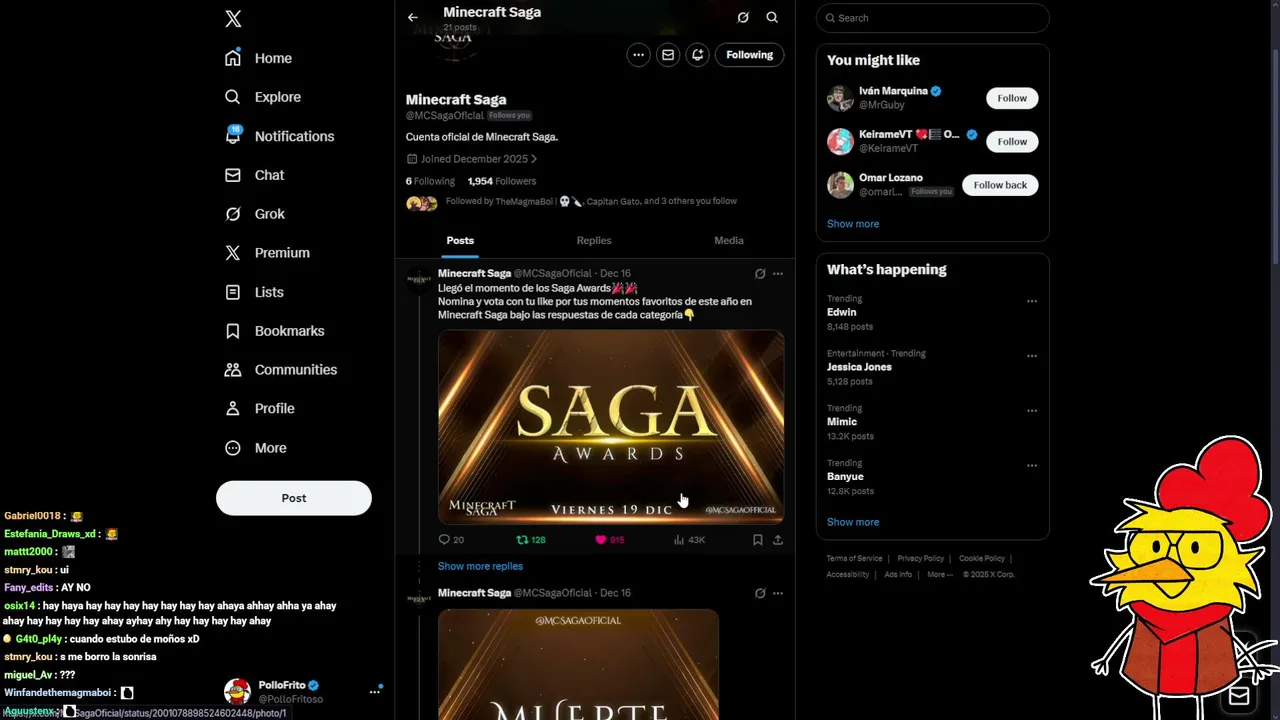Screen dimensions: 1280x720
Task: Select the Media tab
Action: tap(728, 240)
